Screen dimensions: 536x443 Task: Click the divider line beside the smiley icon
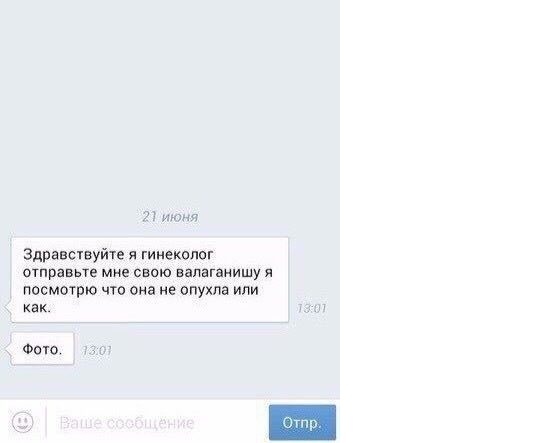(46, 422)
